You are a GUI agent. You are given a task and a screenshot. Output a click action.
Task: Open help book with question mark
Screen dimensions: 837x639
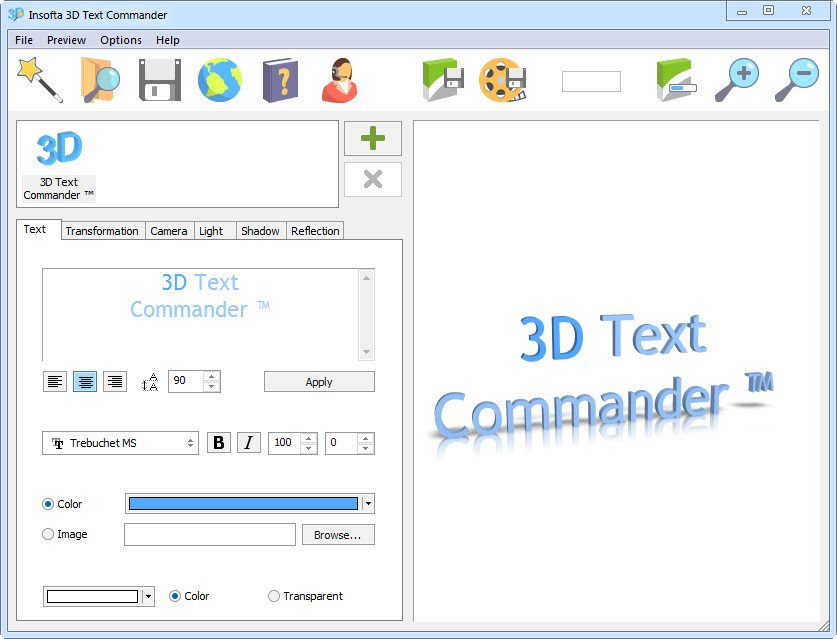280,80
